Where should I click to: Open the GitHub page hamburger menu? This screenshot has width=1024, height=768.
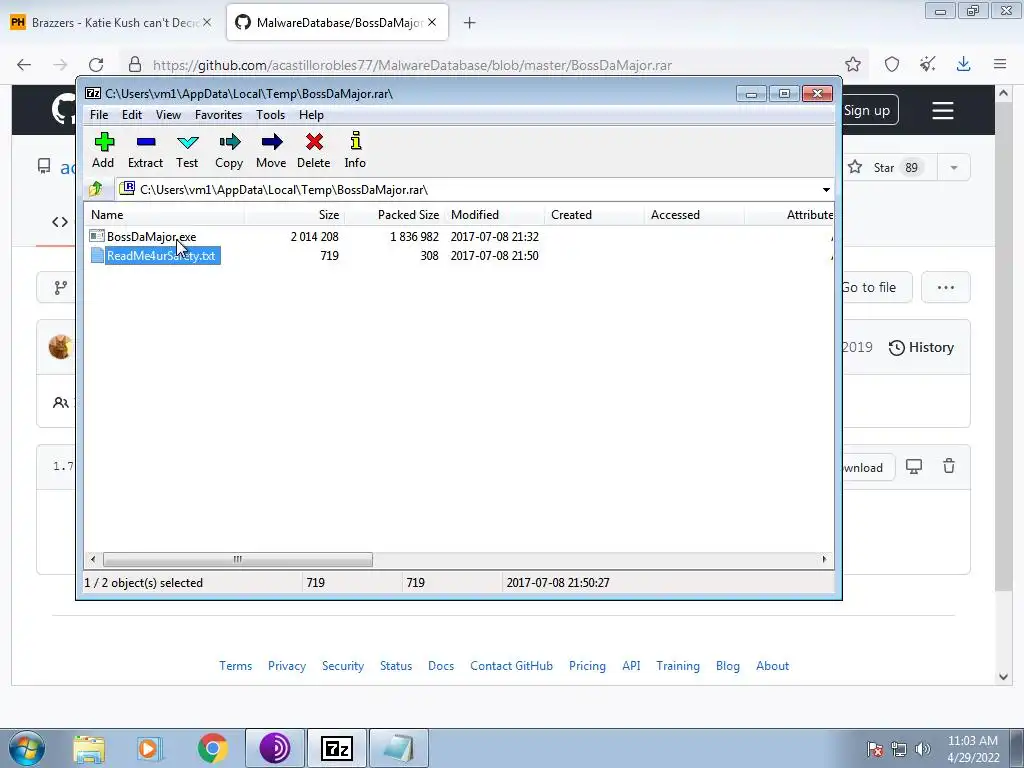[x=942, y=110]
